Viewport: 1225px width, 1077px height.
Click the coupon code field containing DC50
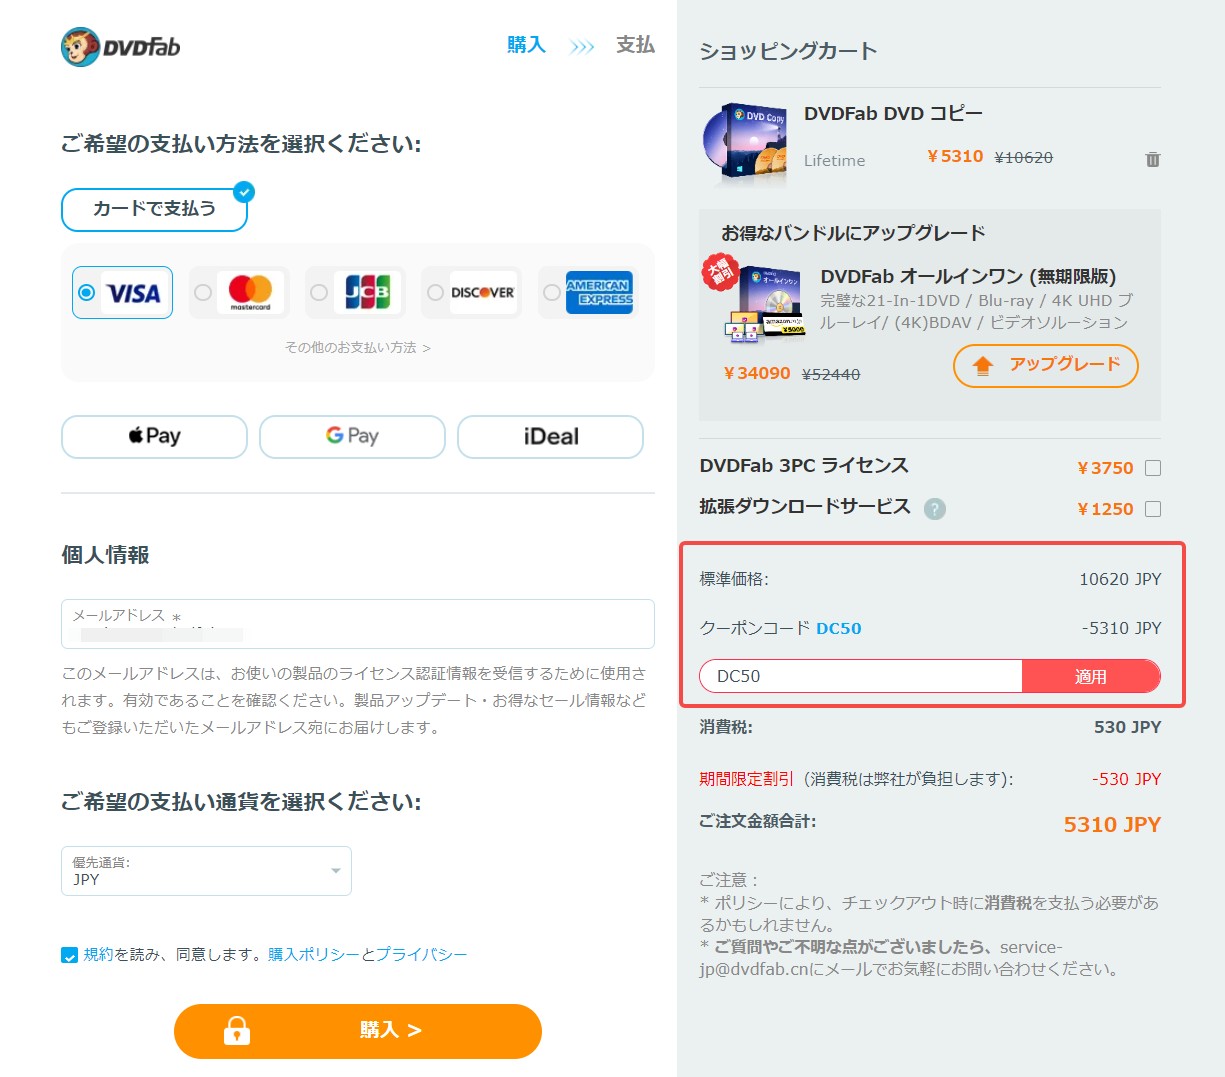tap(861, 677)
